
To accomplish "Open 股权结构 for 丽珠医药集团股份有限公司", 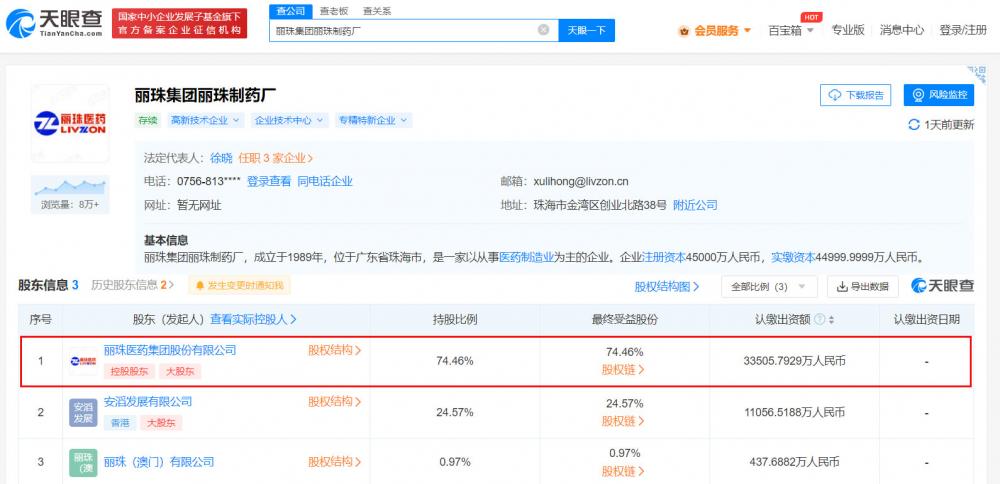I will coord(335,349).
